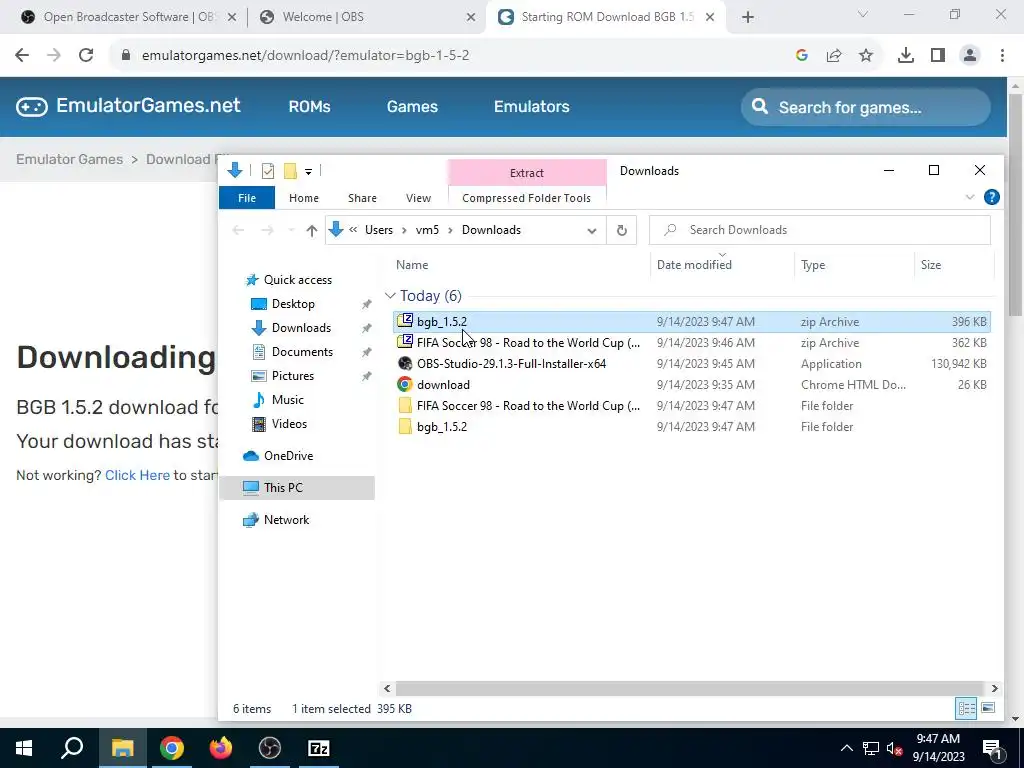Select OneDrive in navigation pane
1024x768 pixels.
288,456
